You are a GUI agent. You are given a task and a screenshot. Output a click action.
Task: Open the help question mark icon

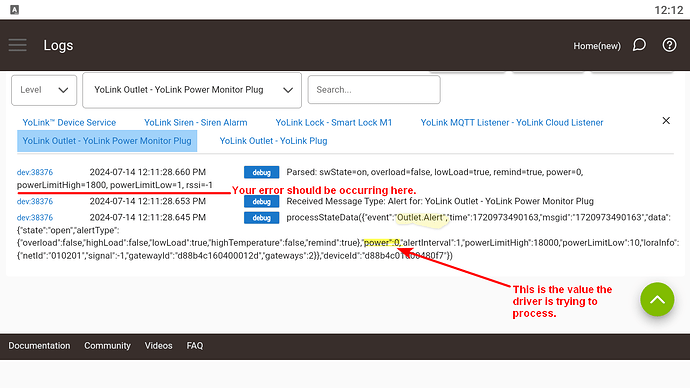pyautogui.click(x=669, y=45)
